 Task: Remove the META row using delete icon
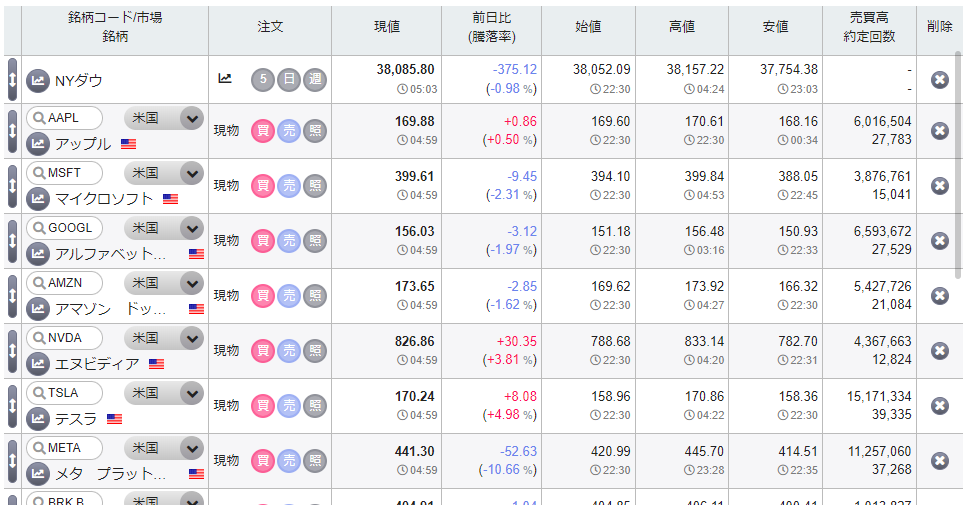click(939, 460)
